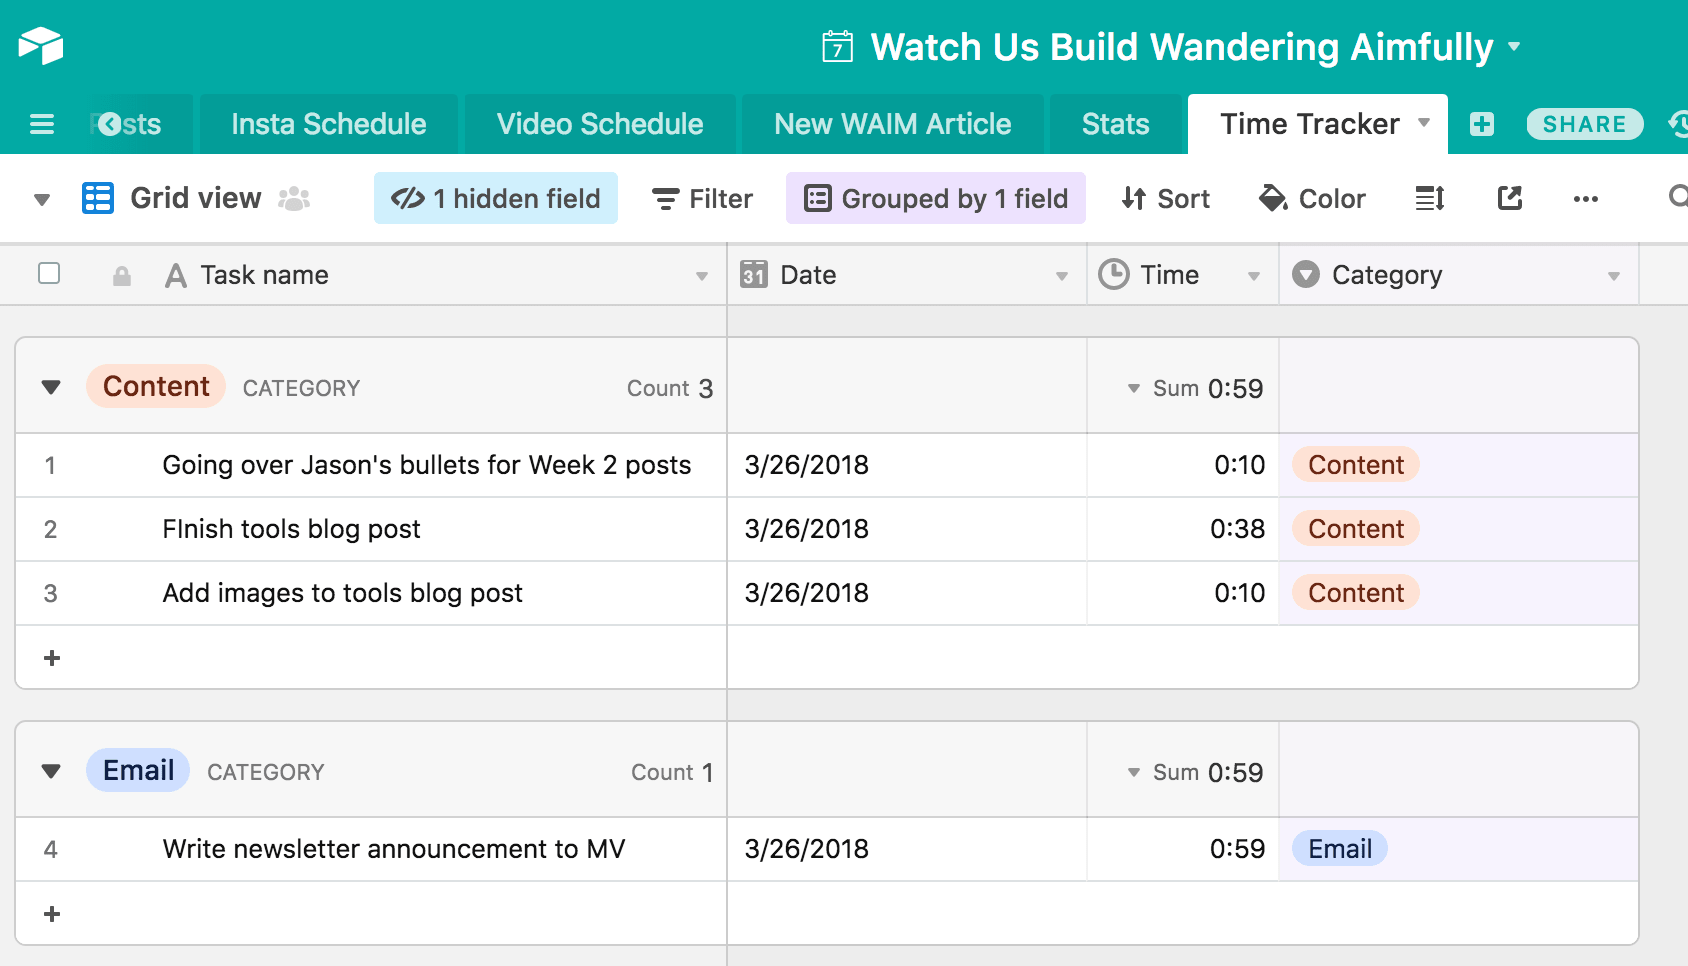Open the hamburger tables menu
1688x966 pixels.
42,124
